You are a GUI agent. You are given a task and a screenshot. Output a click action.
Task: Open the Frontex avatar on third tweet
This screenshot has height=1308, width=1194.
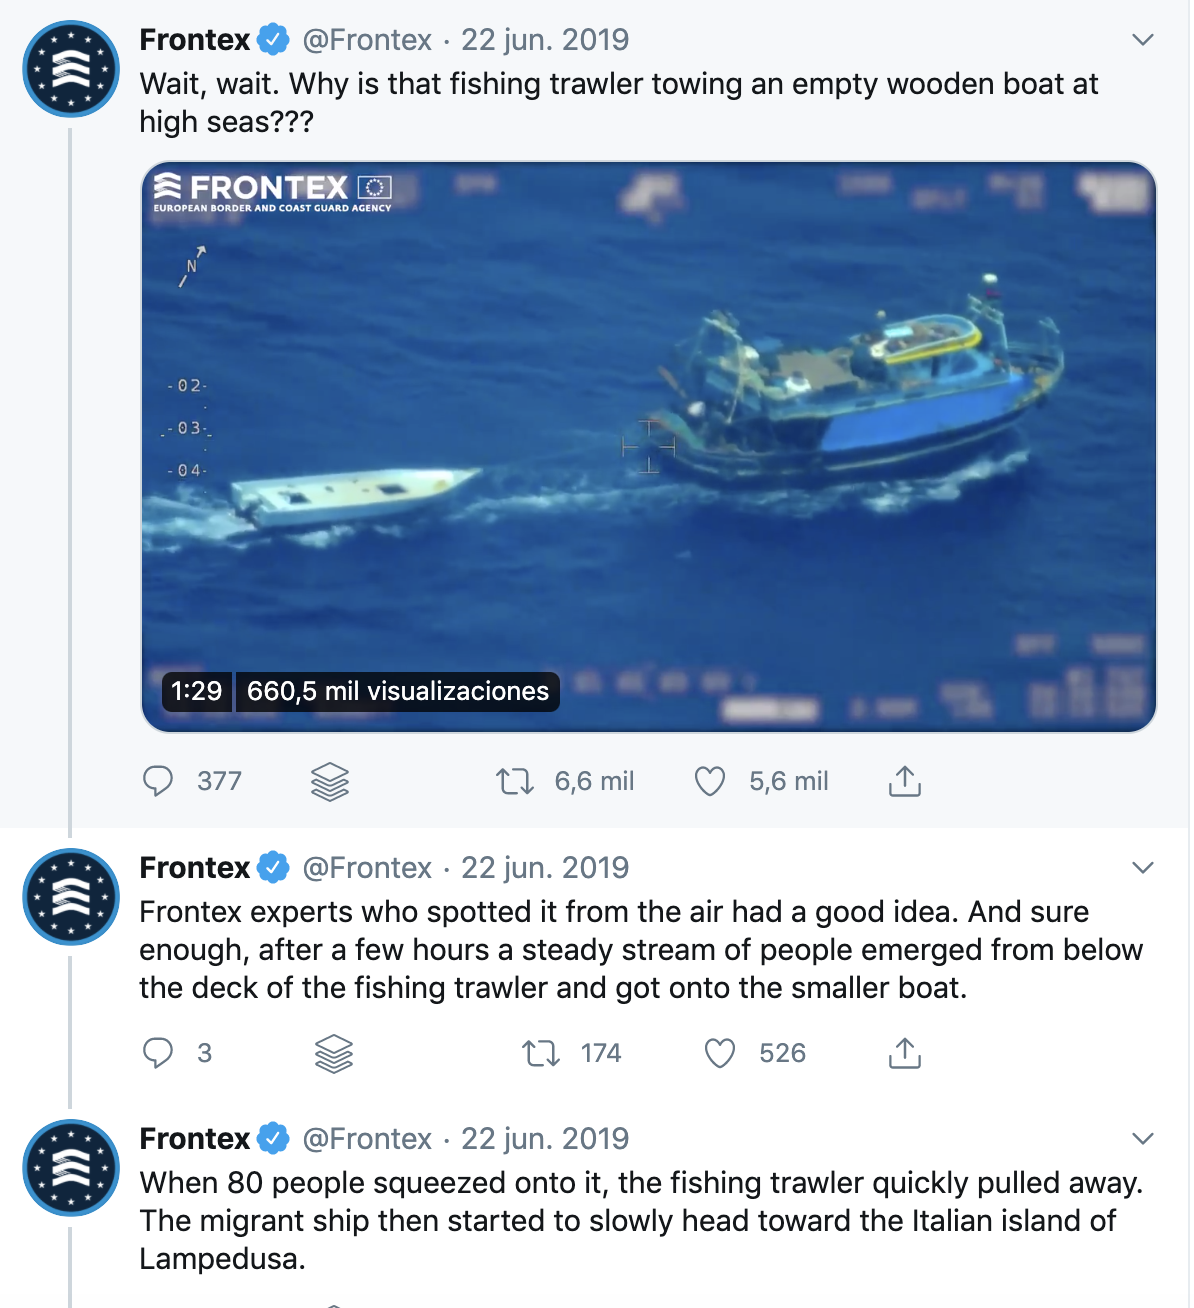(71, 1168)
